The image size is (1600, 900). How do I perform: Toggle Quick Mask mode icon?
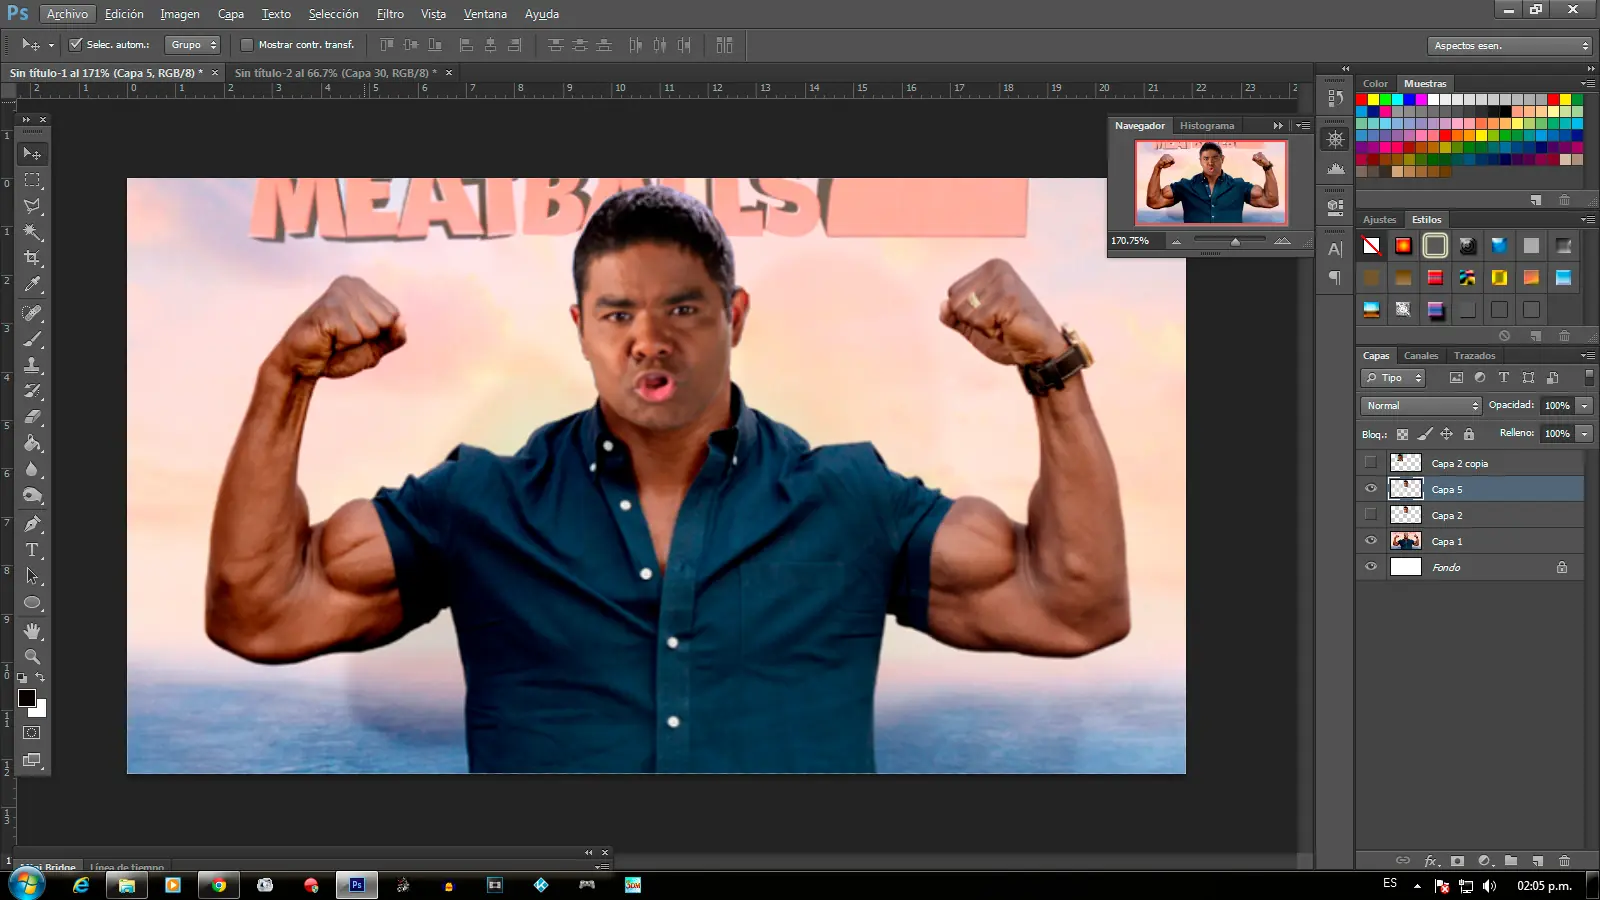pos(32,733)
